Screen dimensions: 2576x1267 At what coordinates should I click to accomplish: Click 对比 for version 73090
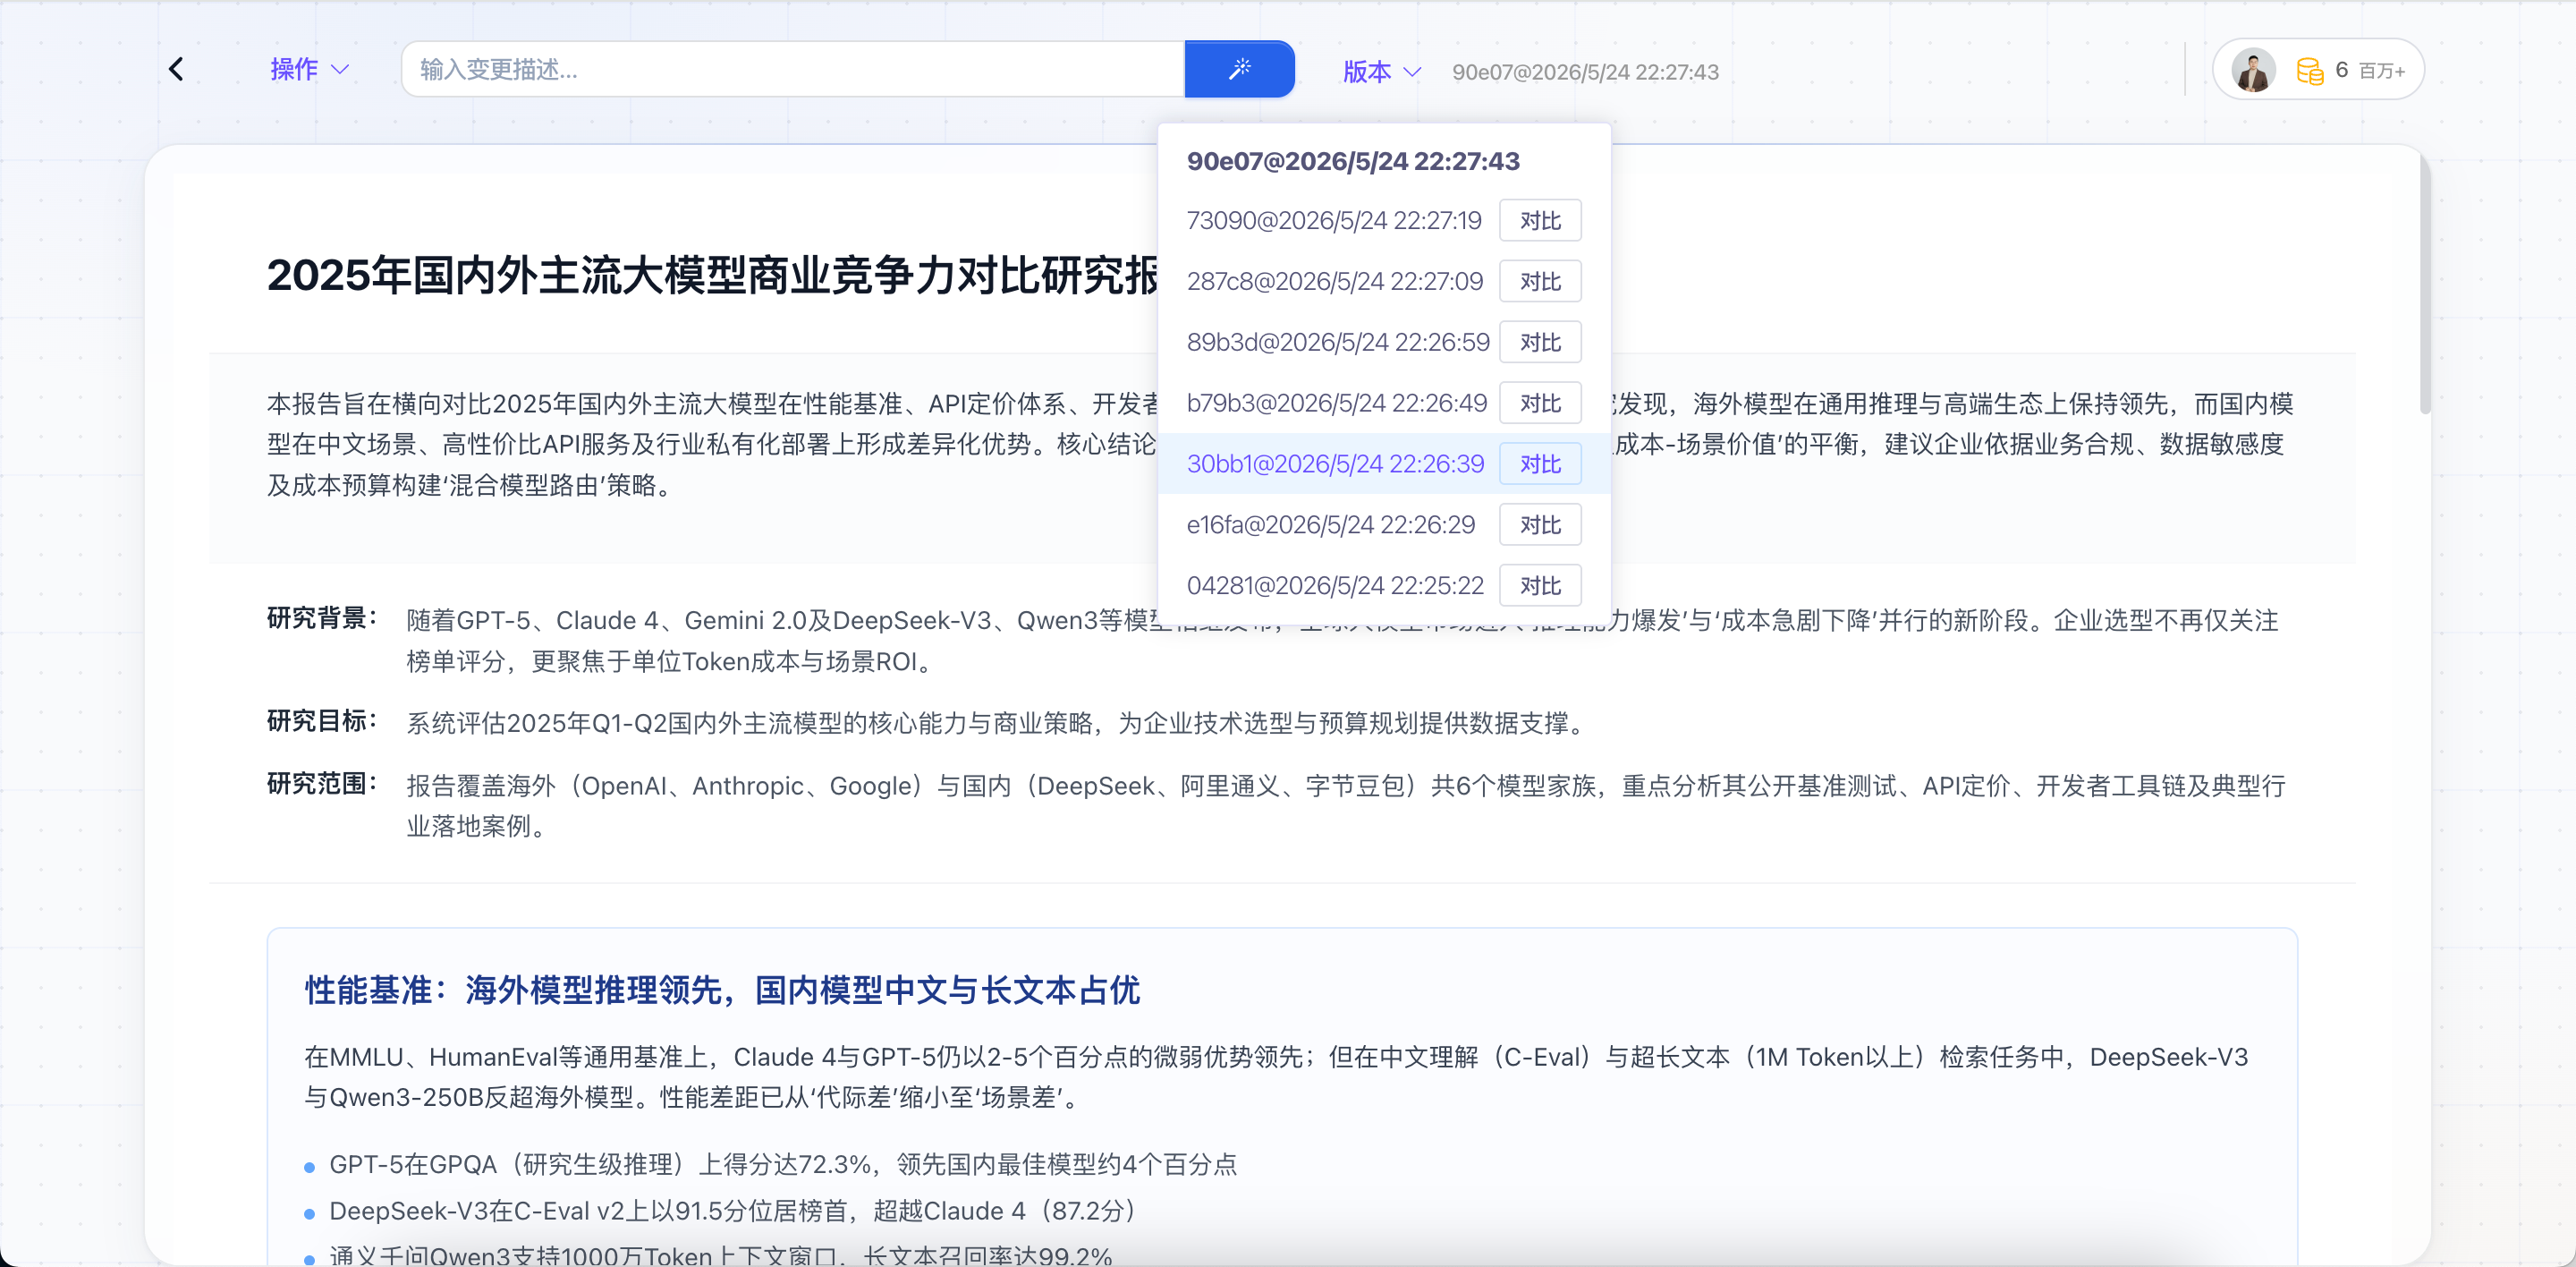1540,220
